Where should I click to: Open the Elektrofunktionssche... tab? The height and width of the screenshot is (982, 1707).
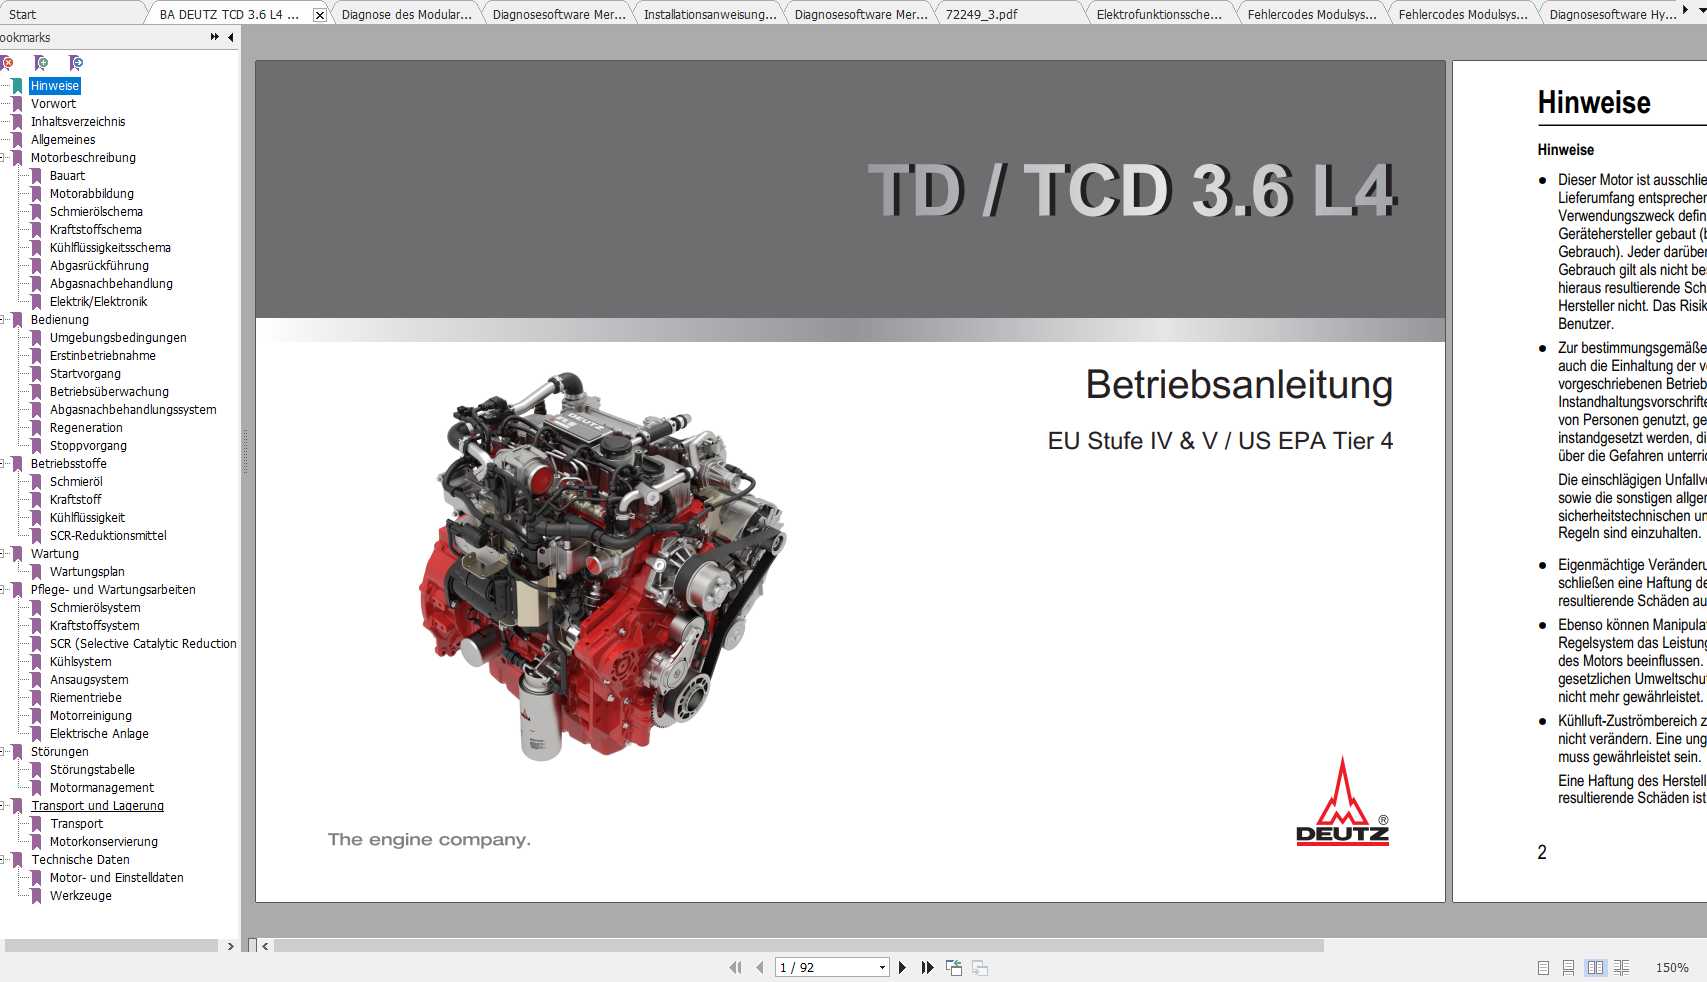1159,14
